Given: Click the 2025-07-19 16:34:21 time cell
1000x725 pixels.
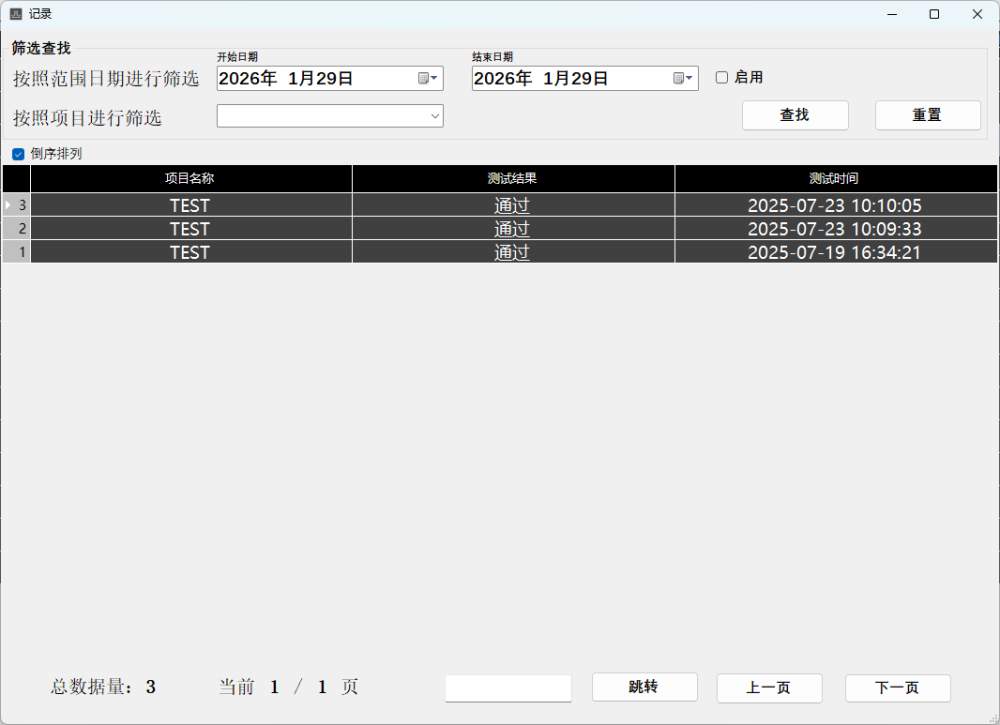Looking at the screenshot, I should click(x=834, y=252).
